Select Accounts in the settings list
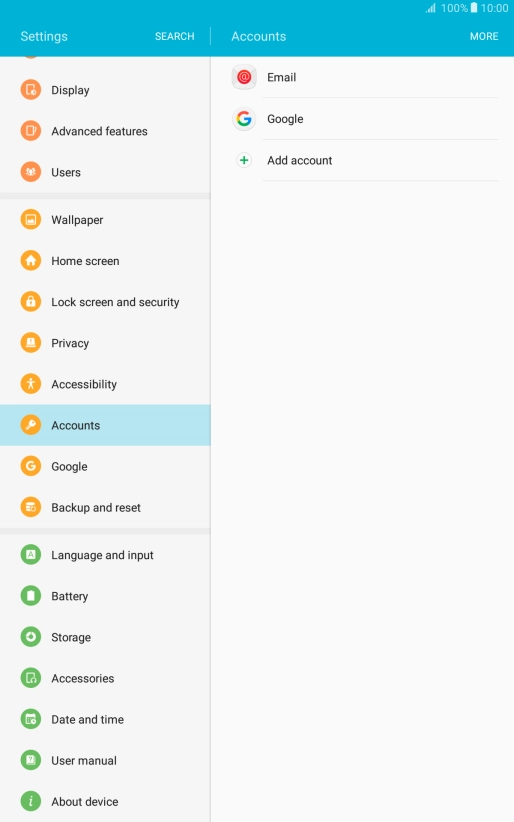Screen dimensions: 514x822 [x=105, y=425]
